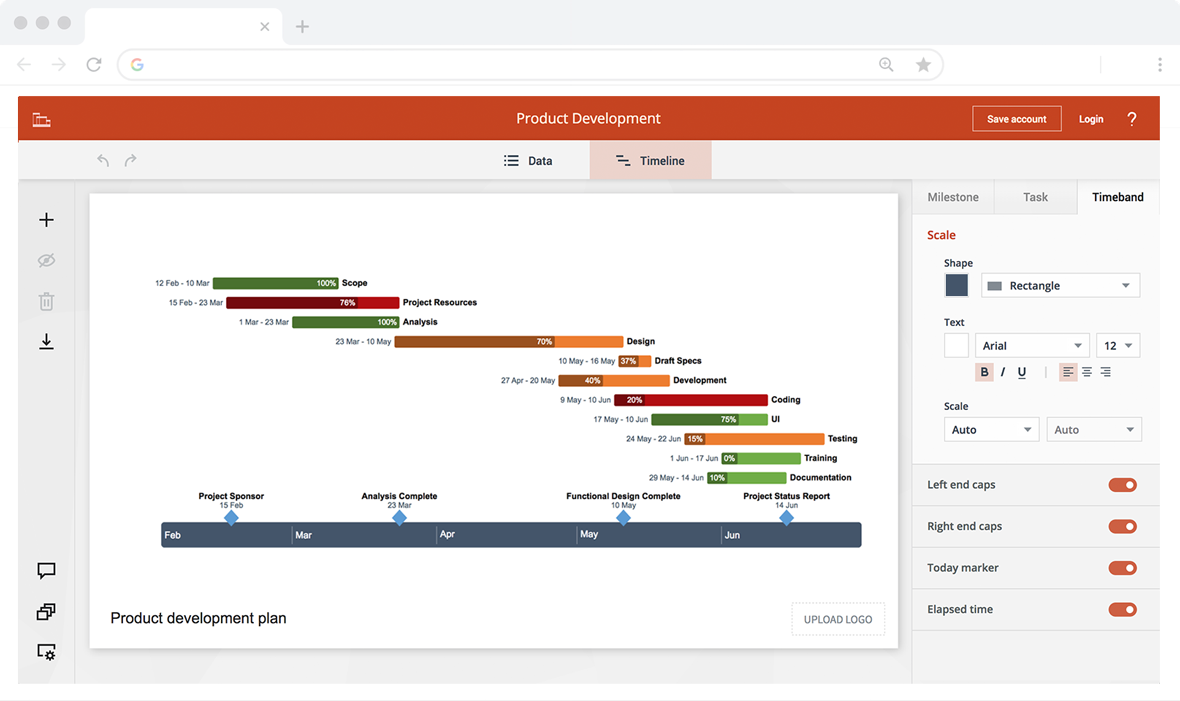Switch to the Data tab

528,160
